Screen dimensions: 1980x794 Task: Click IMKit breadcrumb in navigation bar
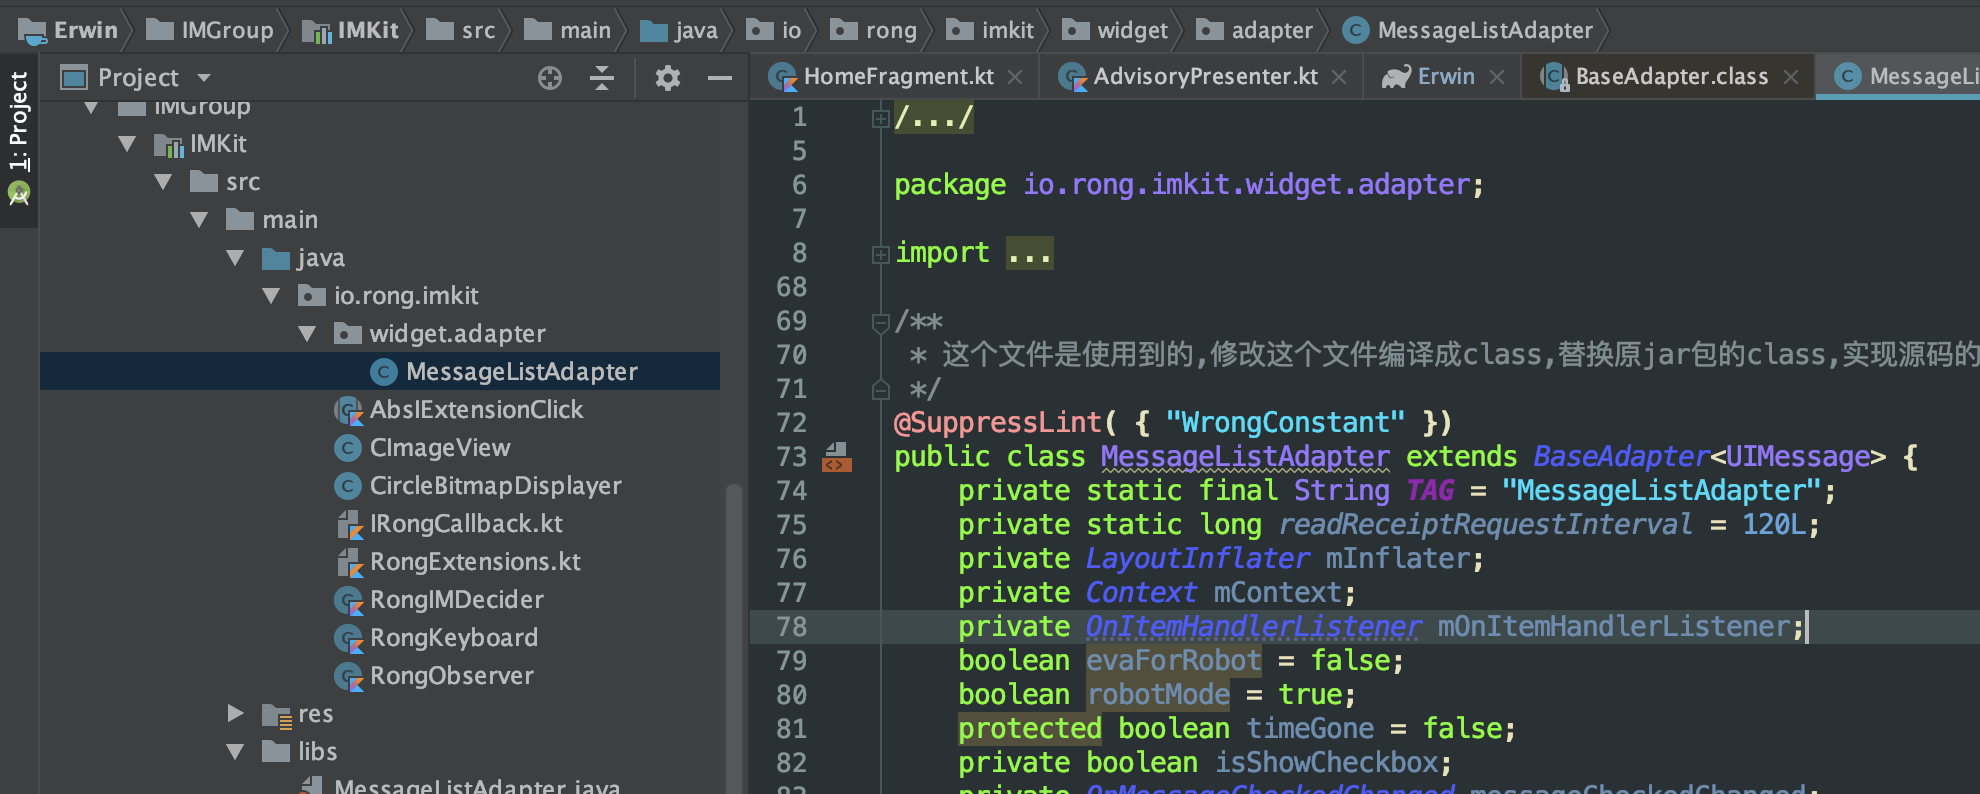(x=351, y=31)
